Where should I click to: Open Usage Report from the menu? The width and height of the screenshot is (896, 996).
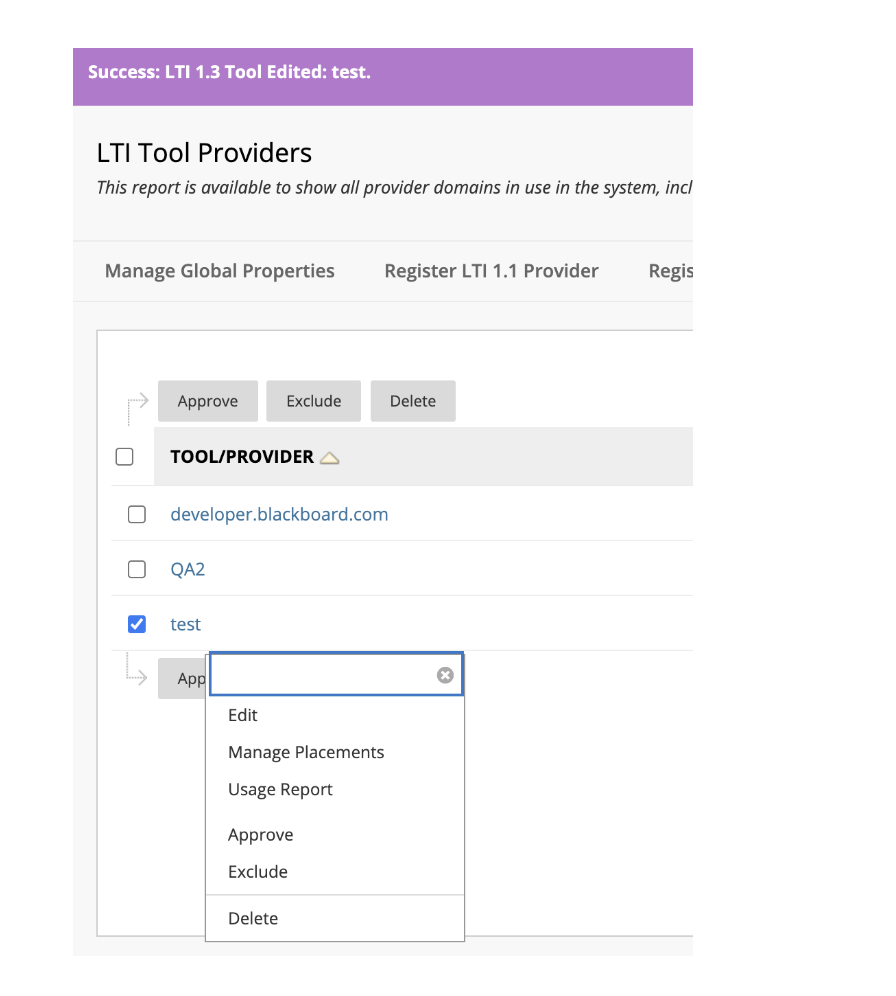pyautogui.click(x=280, y=790)
